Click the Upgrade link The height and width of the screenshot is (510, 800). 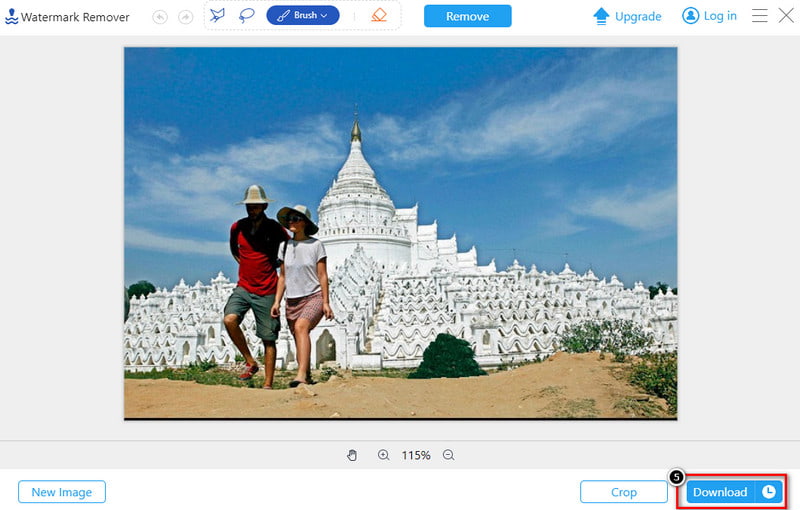pyautogui.click(x=627, y=16)
